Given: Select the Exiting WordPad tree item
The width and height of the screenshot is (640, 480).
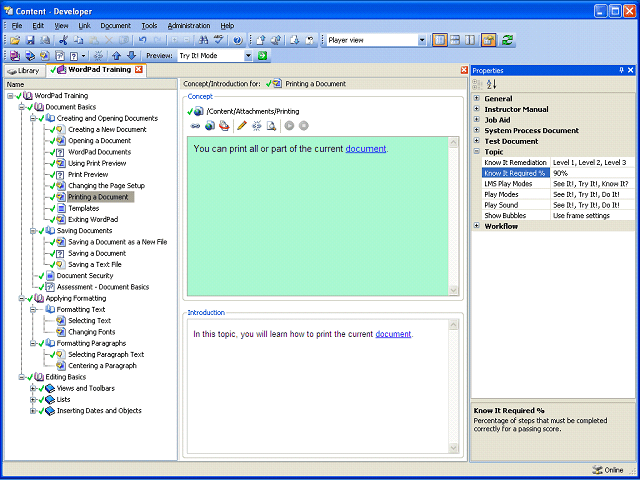Looking at the screenshot, I should [x=93, y=219].
